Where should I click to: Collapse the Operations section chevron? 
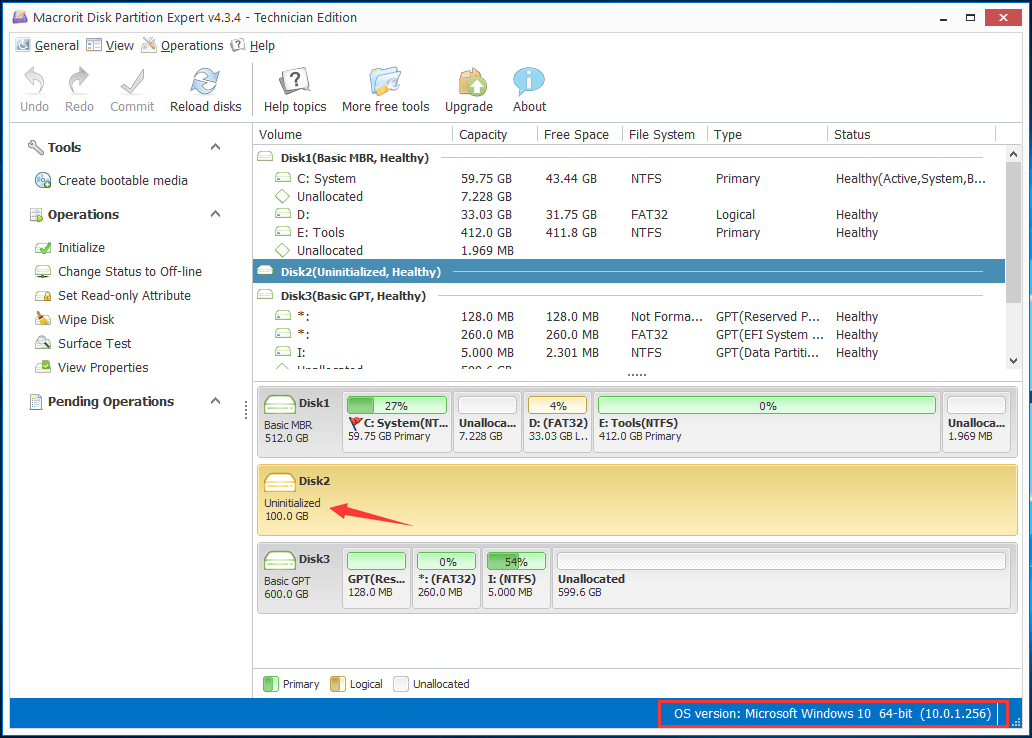tap(215, 214)
